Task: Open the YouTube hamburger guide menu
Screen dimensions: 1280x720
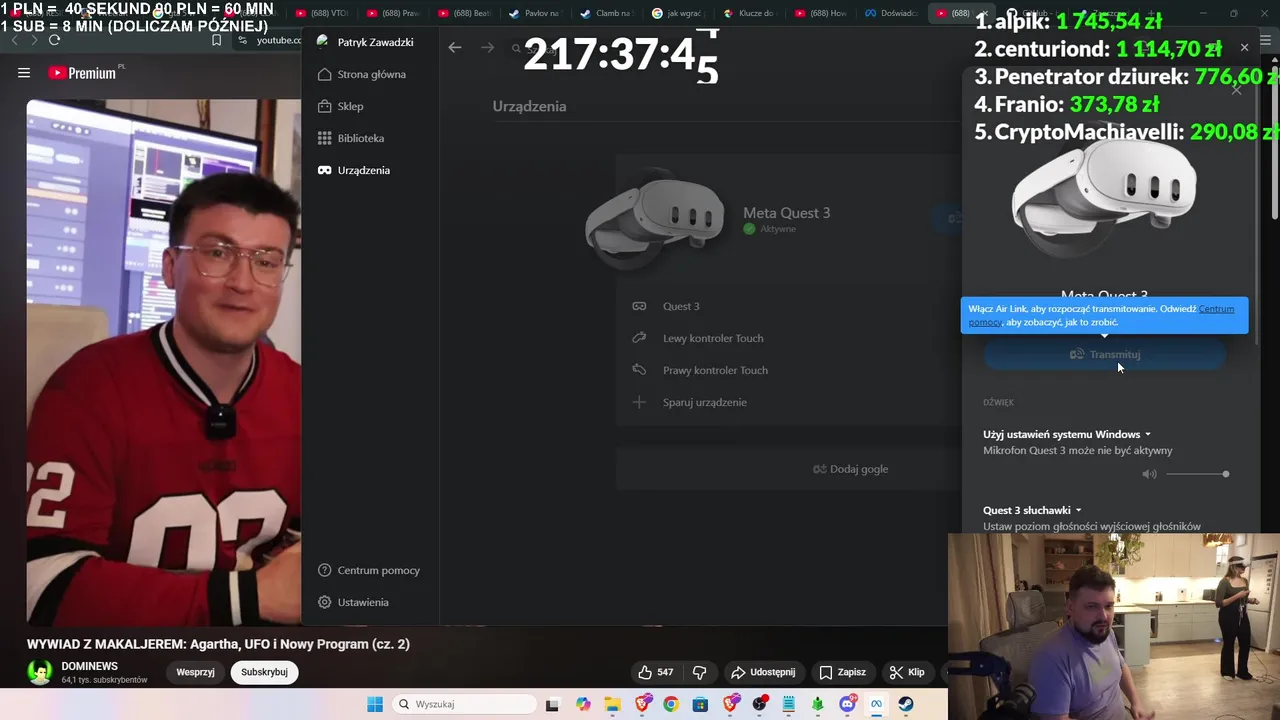Action: [24, 73]
